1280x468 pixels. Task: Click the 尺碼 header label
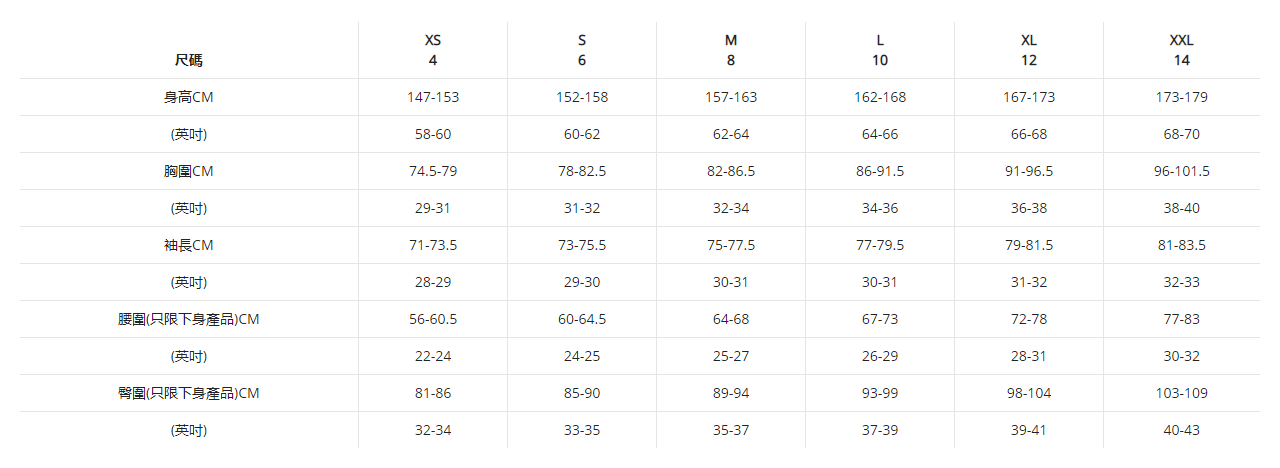coord(188,60)
